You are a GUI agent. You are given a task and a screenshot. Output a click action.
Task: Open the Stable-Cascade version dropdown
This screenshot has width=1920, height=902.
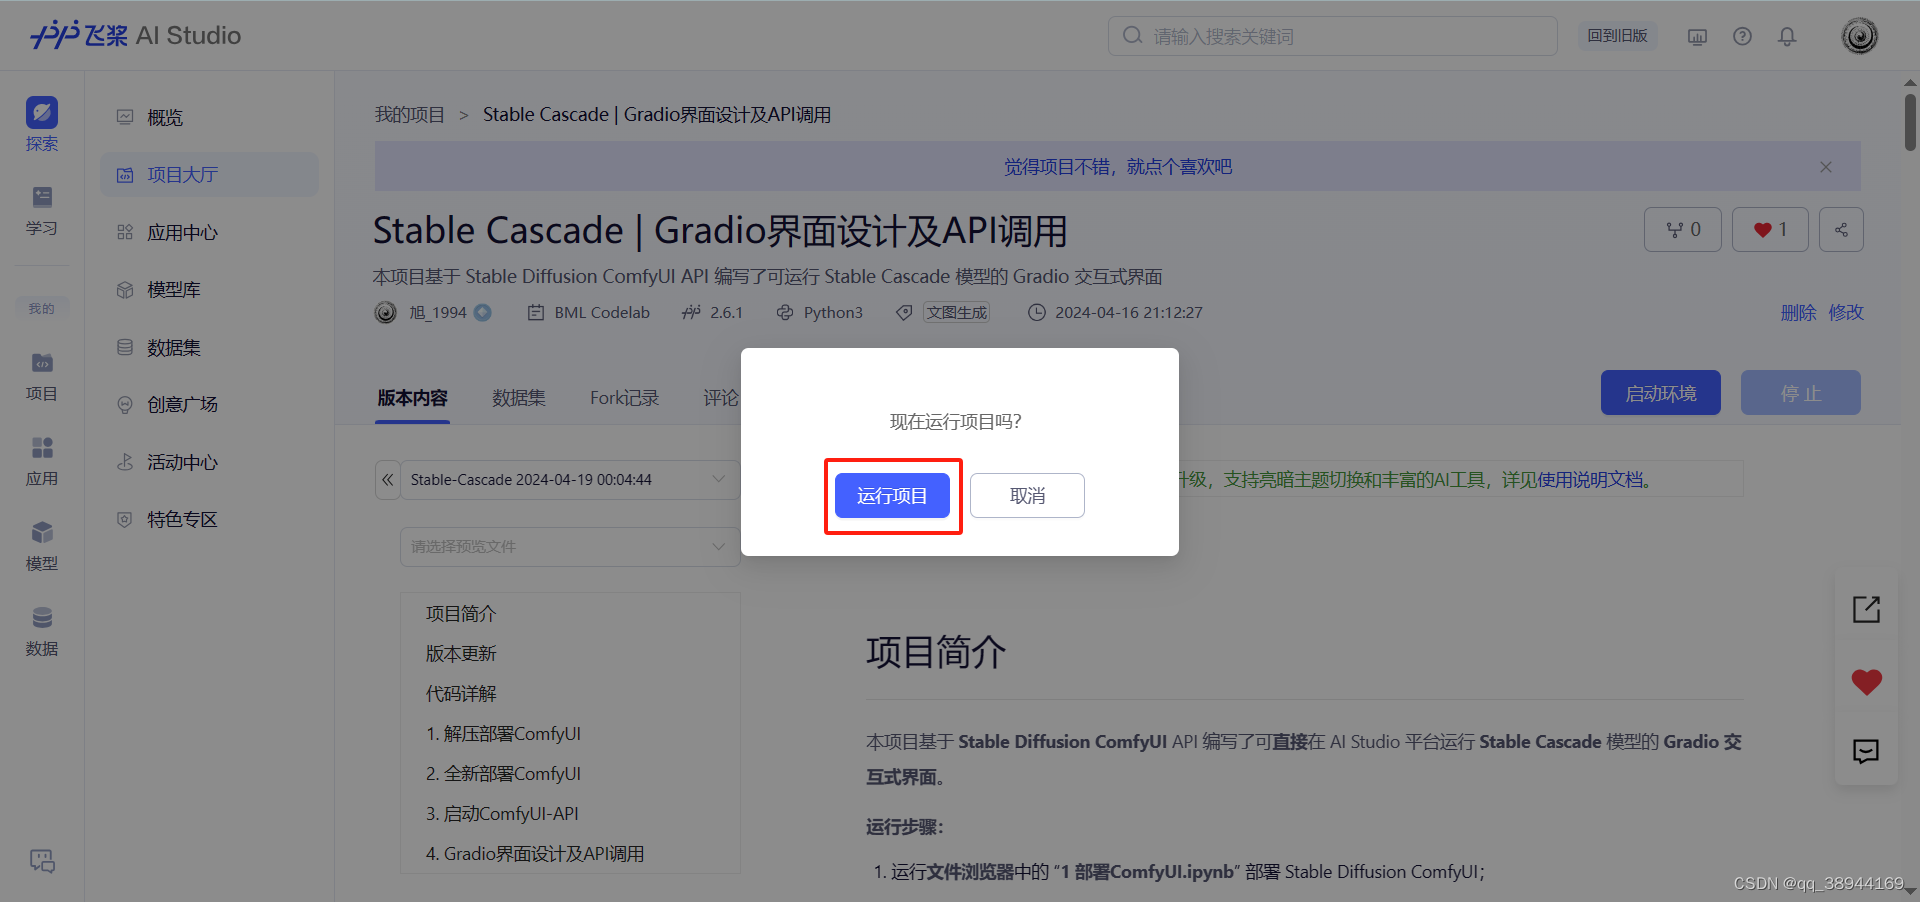click(570, 480)
